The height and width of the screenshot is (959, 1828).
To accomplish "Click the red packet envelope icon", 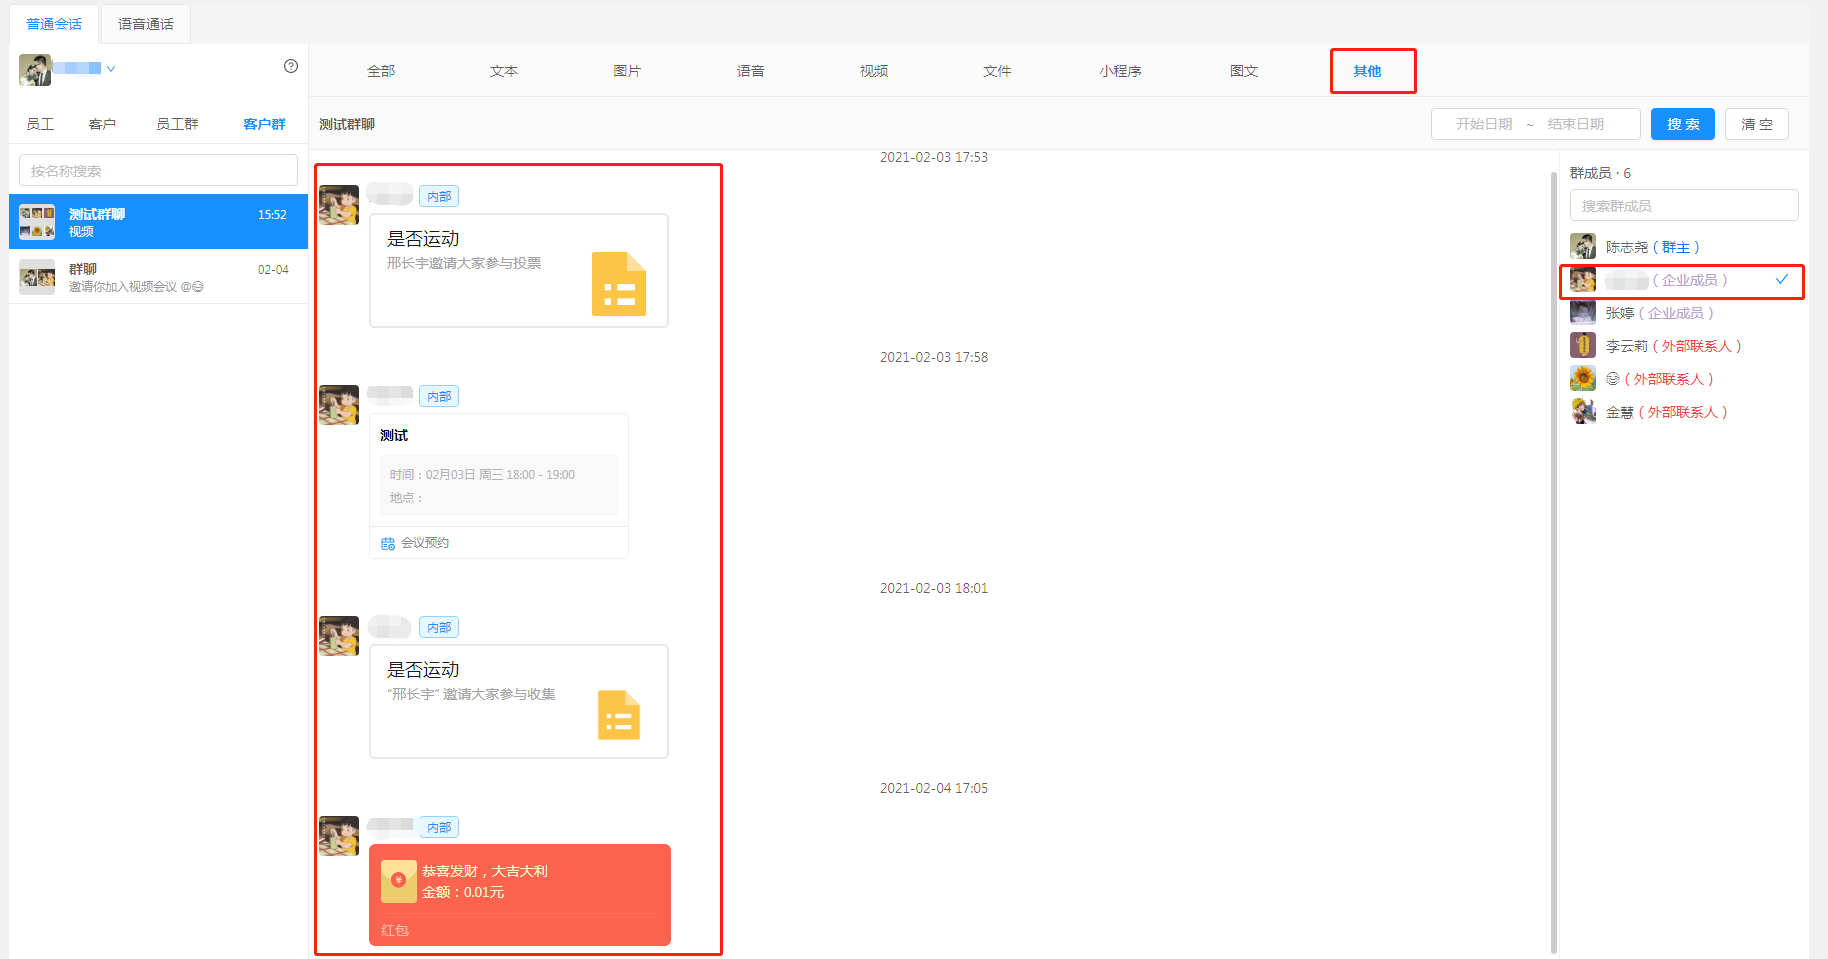I will (398, 881).
